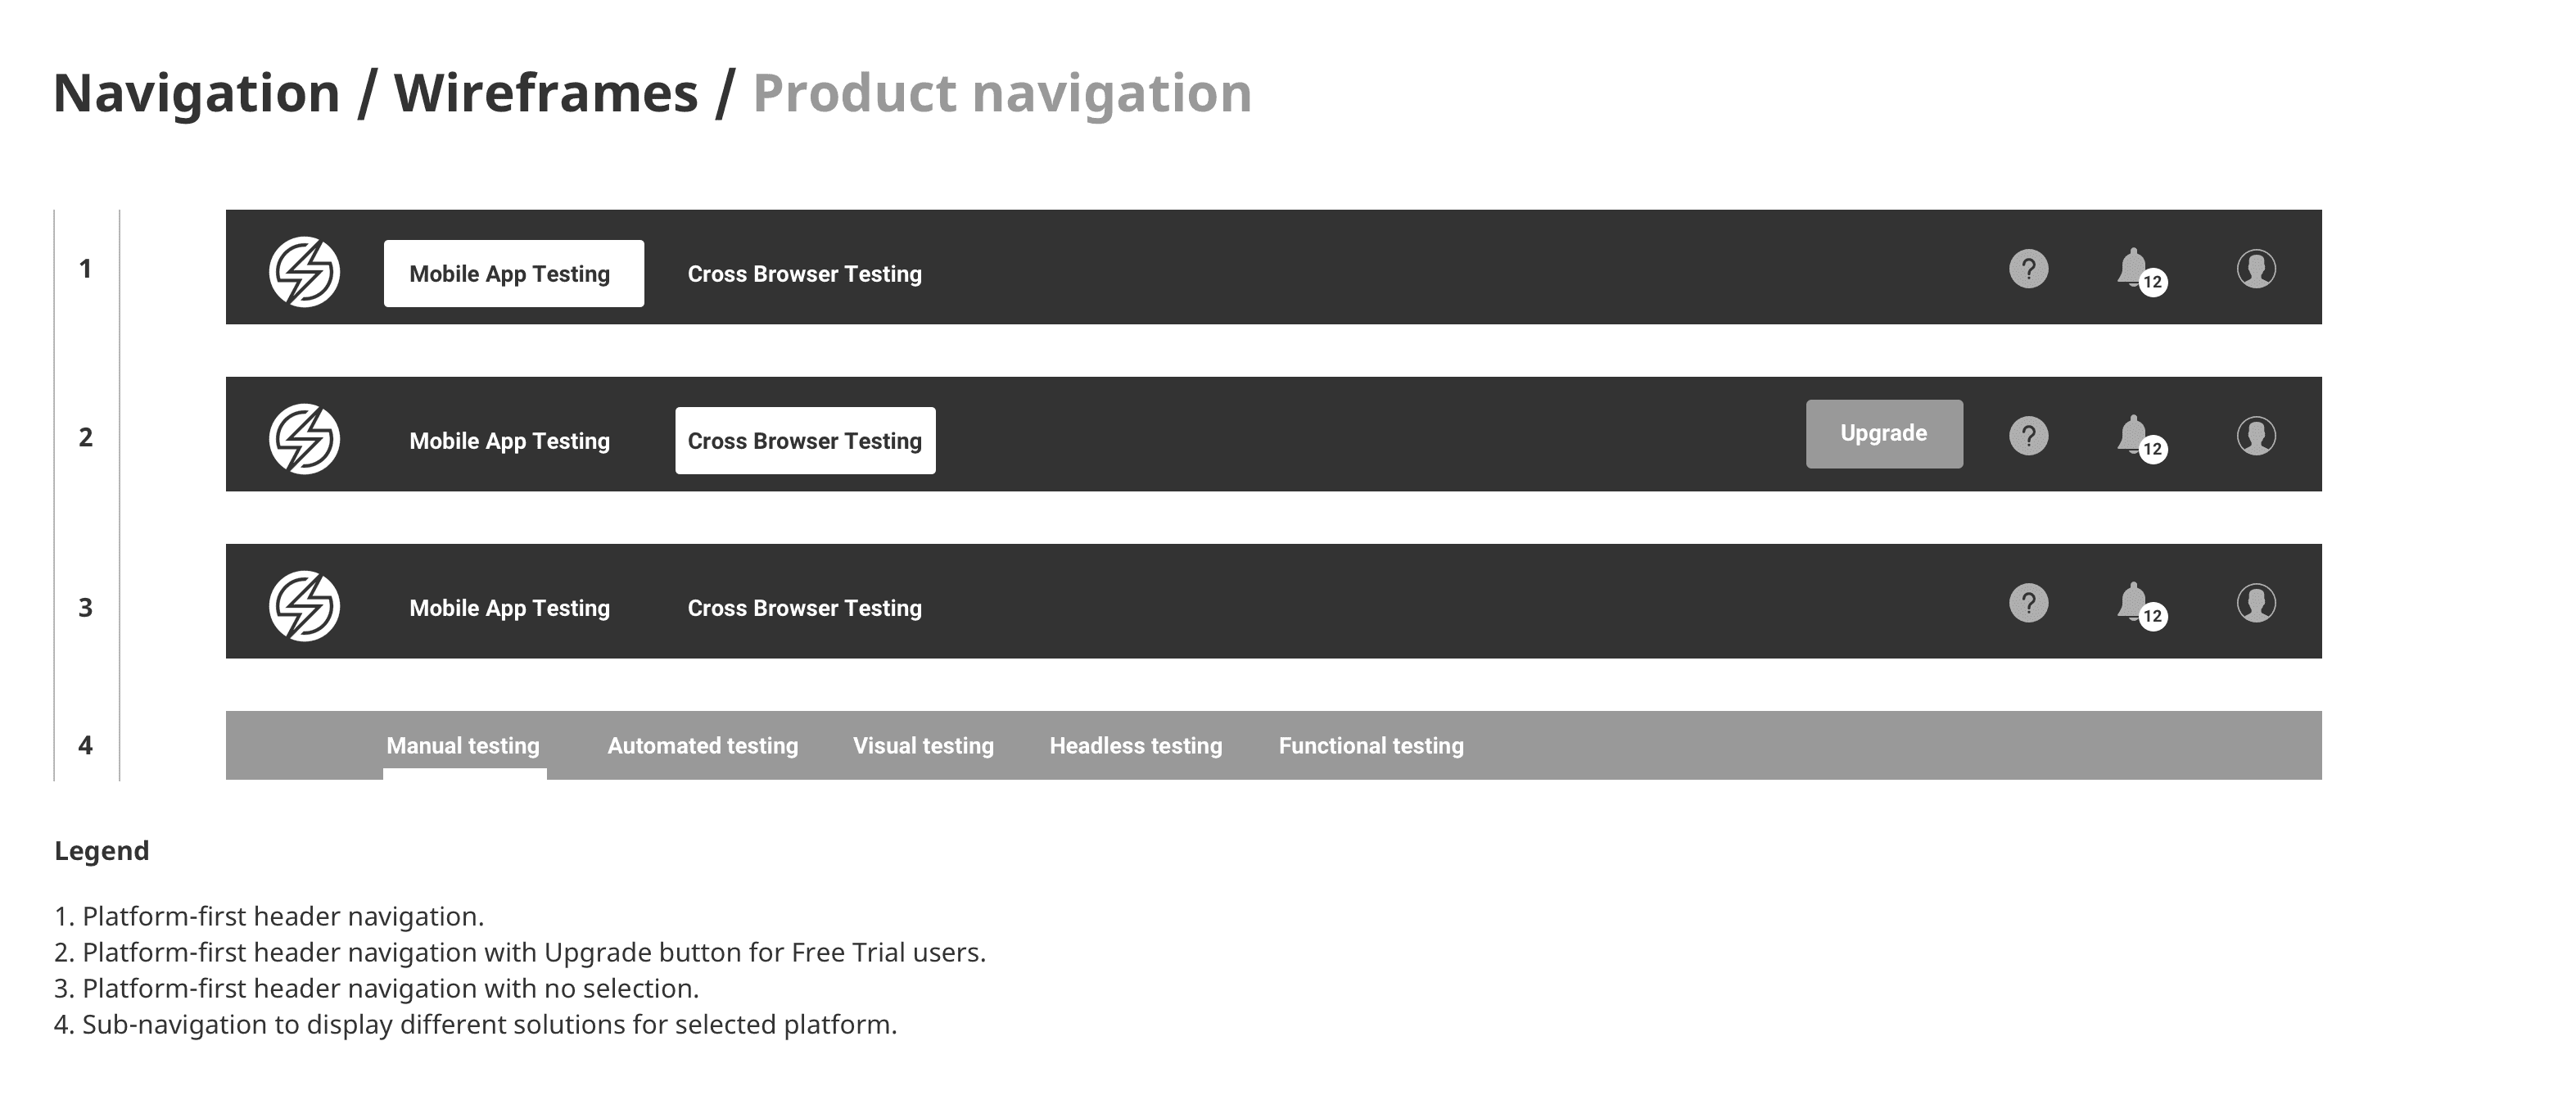Open the Visual testing tab
Viewport: 2576px width, 1109px height.
coord(923,746)
